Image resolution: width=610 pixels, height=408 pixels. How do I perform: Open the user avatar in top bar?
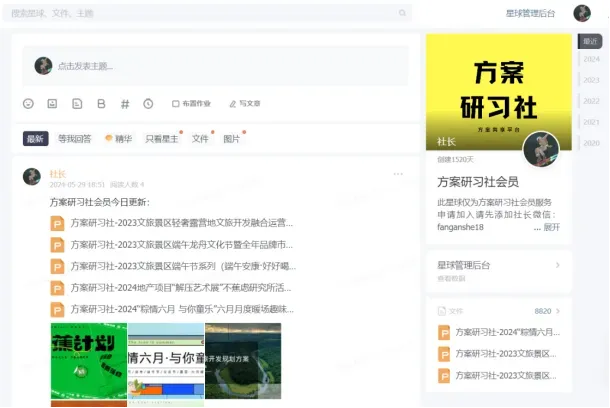pyautogui.click(x=582, y=13)
